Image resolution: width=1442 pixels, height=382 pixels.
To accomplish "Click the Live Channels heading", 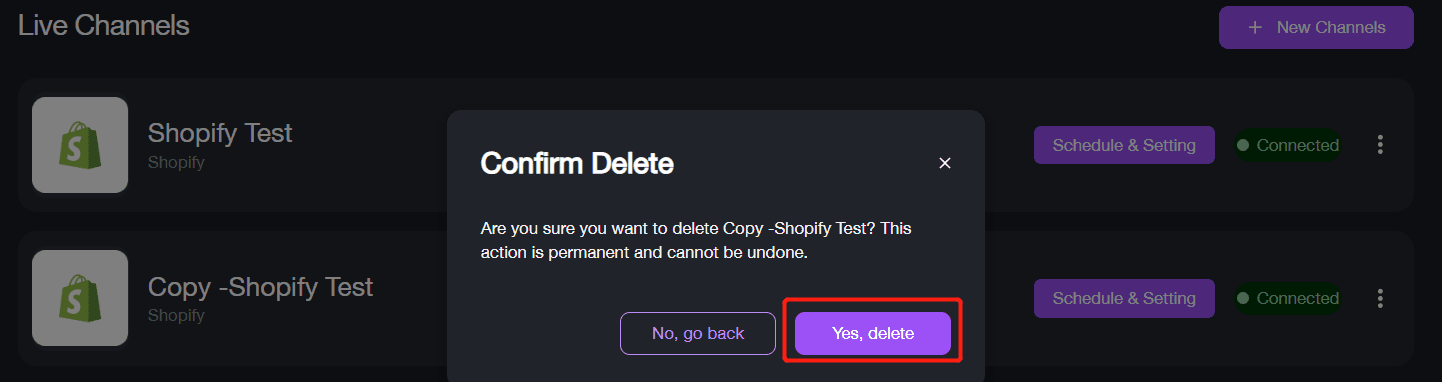I will click(104, 25).
